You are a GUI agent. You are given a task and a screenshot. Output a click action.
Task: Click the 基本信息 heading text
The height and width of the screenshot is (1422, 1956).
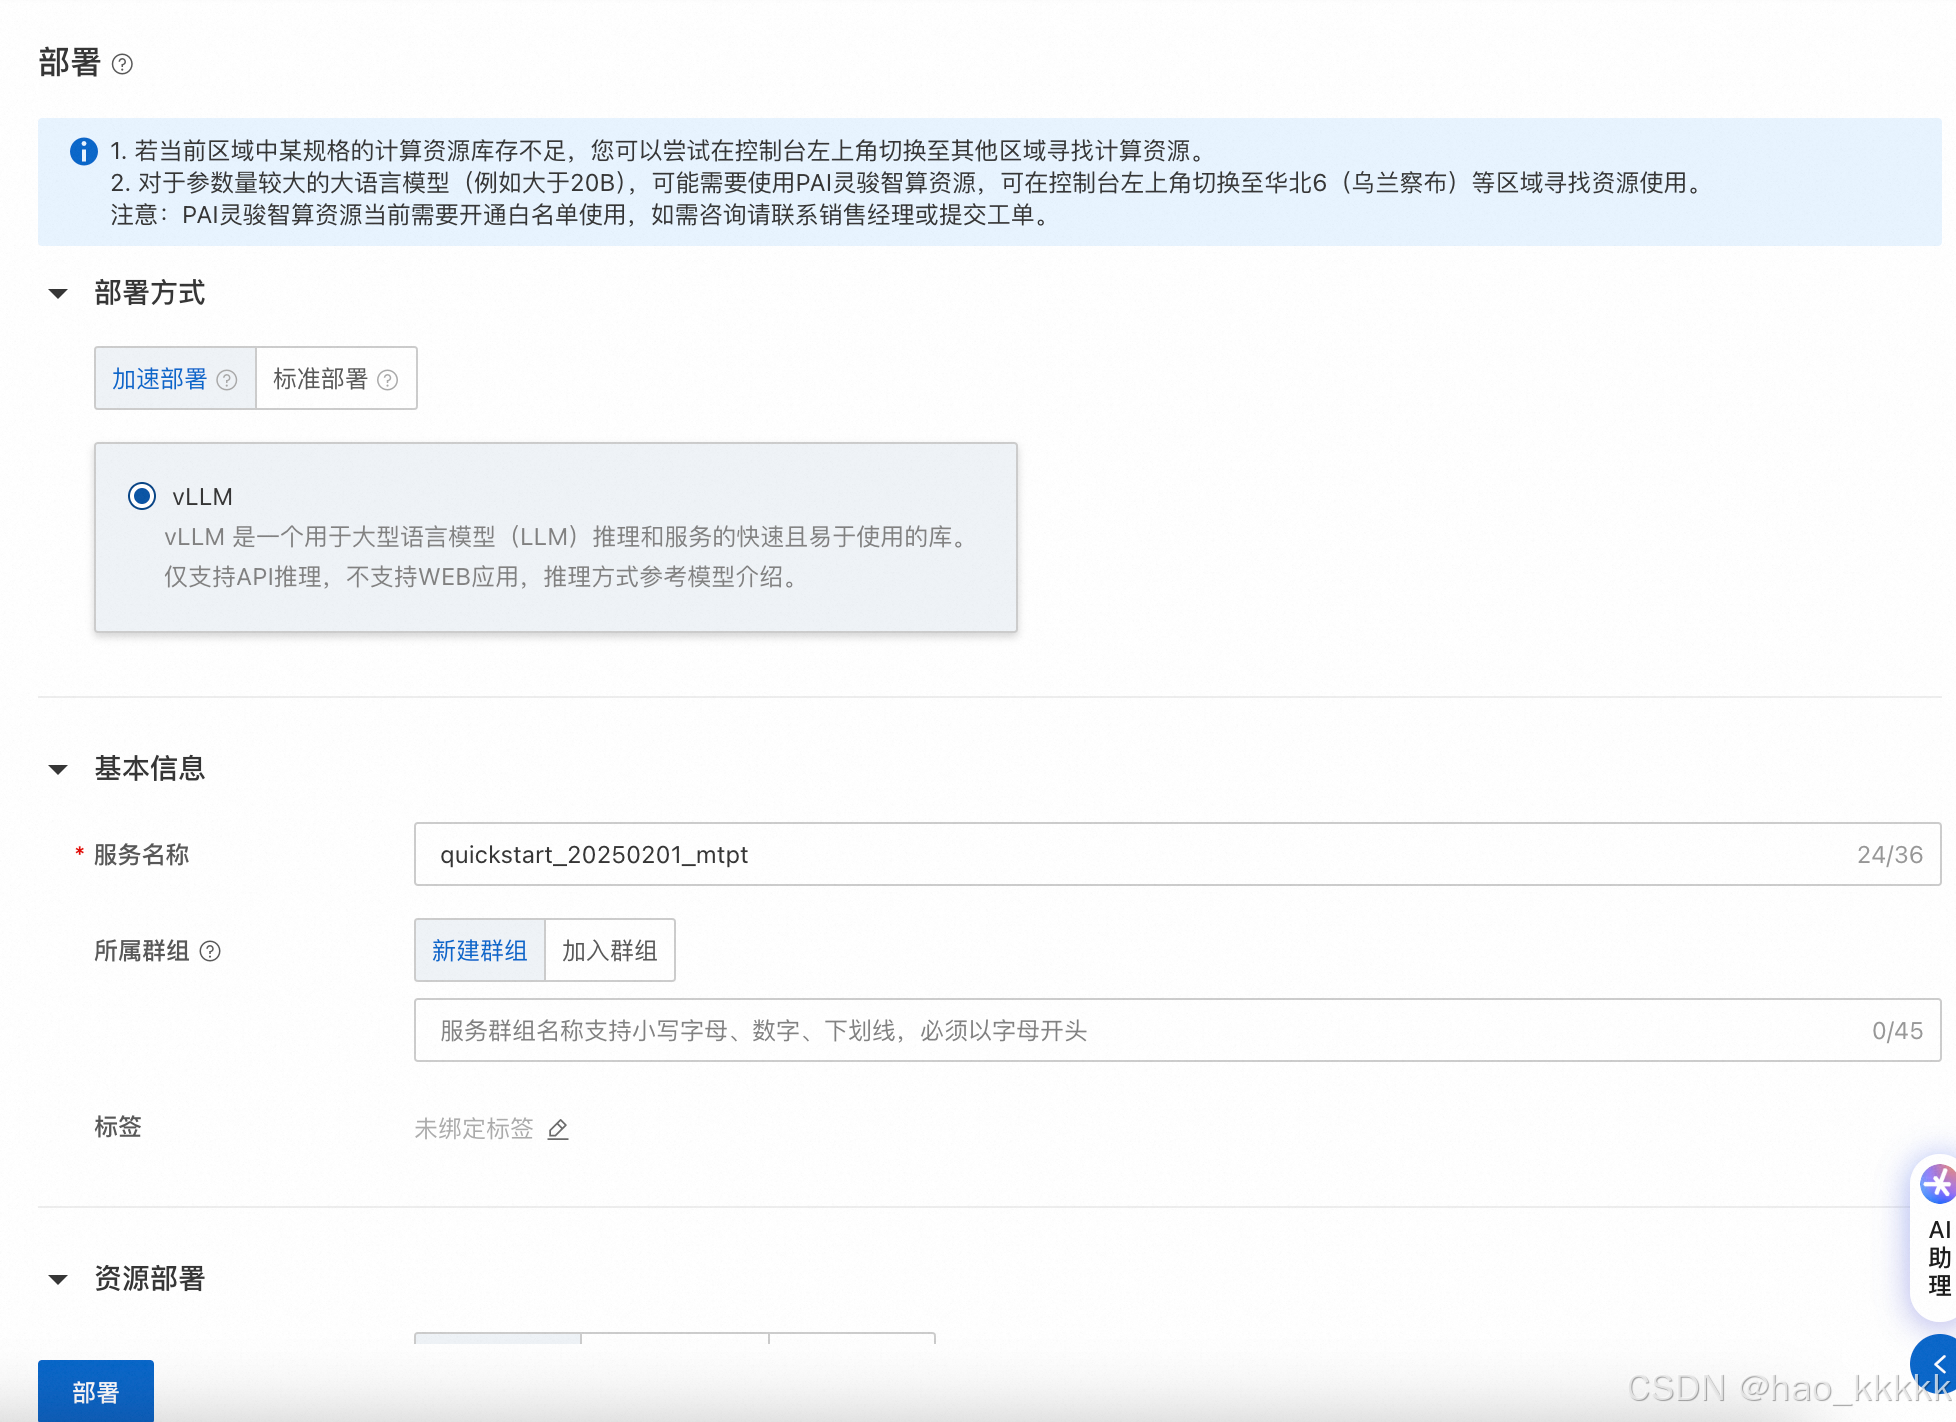coord(150,769)
